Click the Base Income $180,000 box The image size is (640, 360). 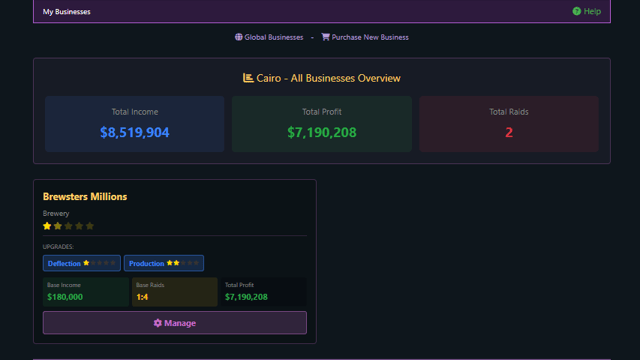(86, 292)
